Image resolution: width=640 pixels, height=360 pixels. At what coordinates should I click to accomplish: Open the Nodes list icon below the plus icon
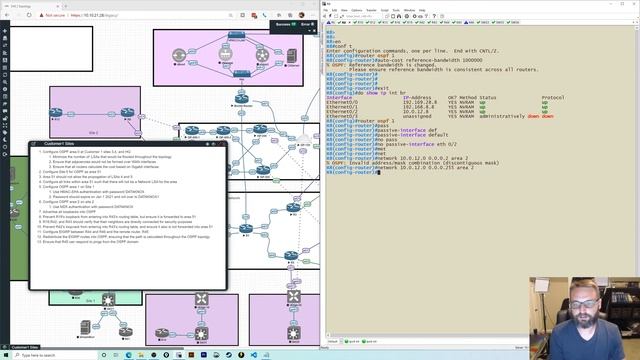(5, 38)
